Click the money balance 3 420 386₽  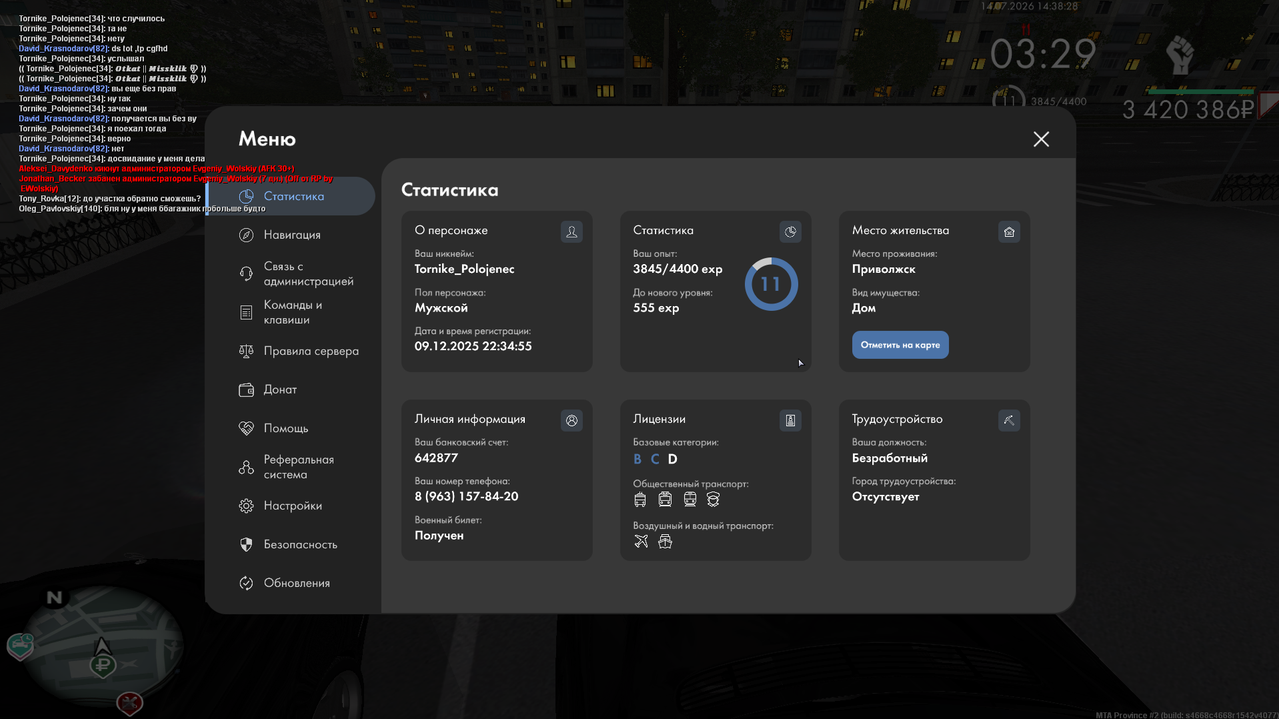coord(1188,110)
